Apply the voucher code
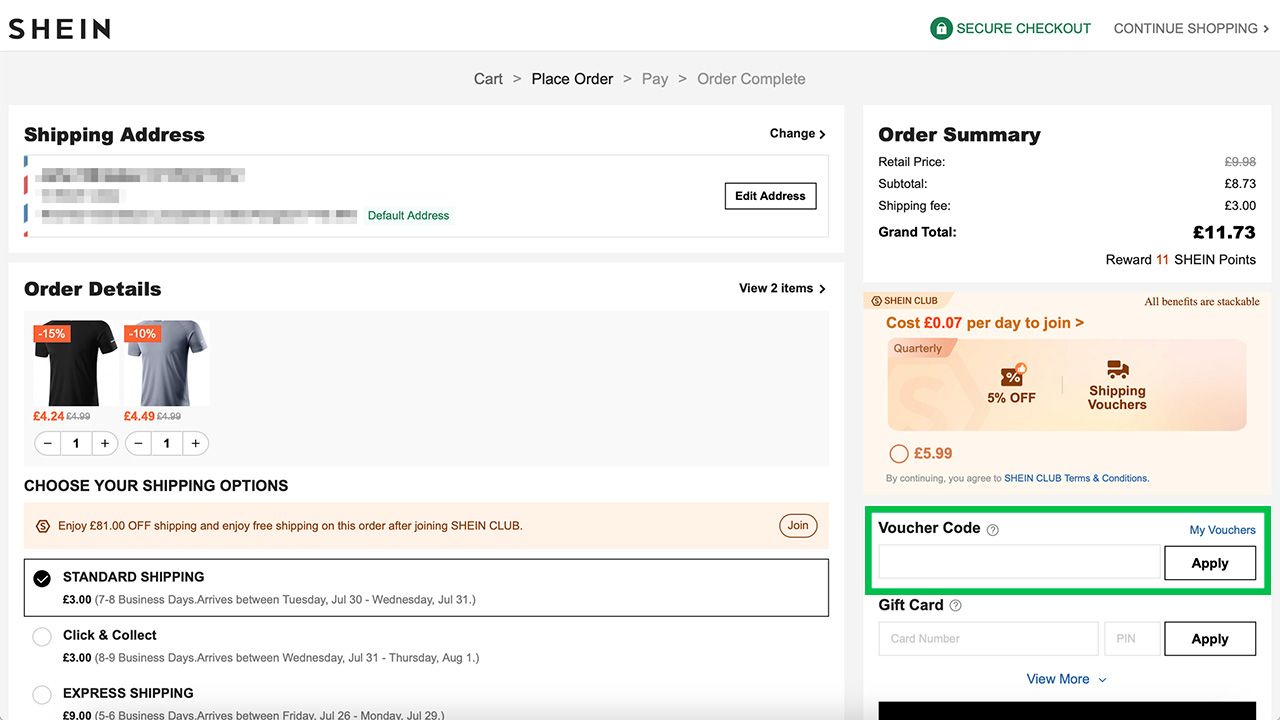 (x=1210, y=563)
